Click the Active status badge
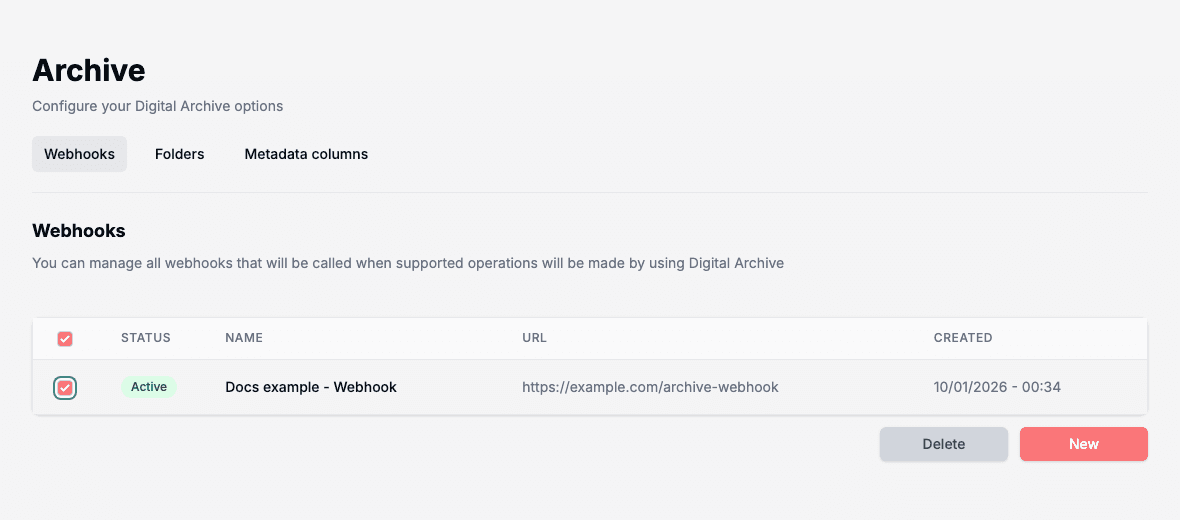The height and width of the screenshot is (520, 1180). click(149, 387)
